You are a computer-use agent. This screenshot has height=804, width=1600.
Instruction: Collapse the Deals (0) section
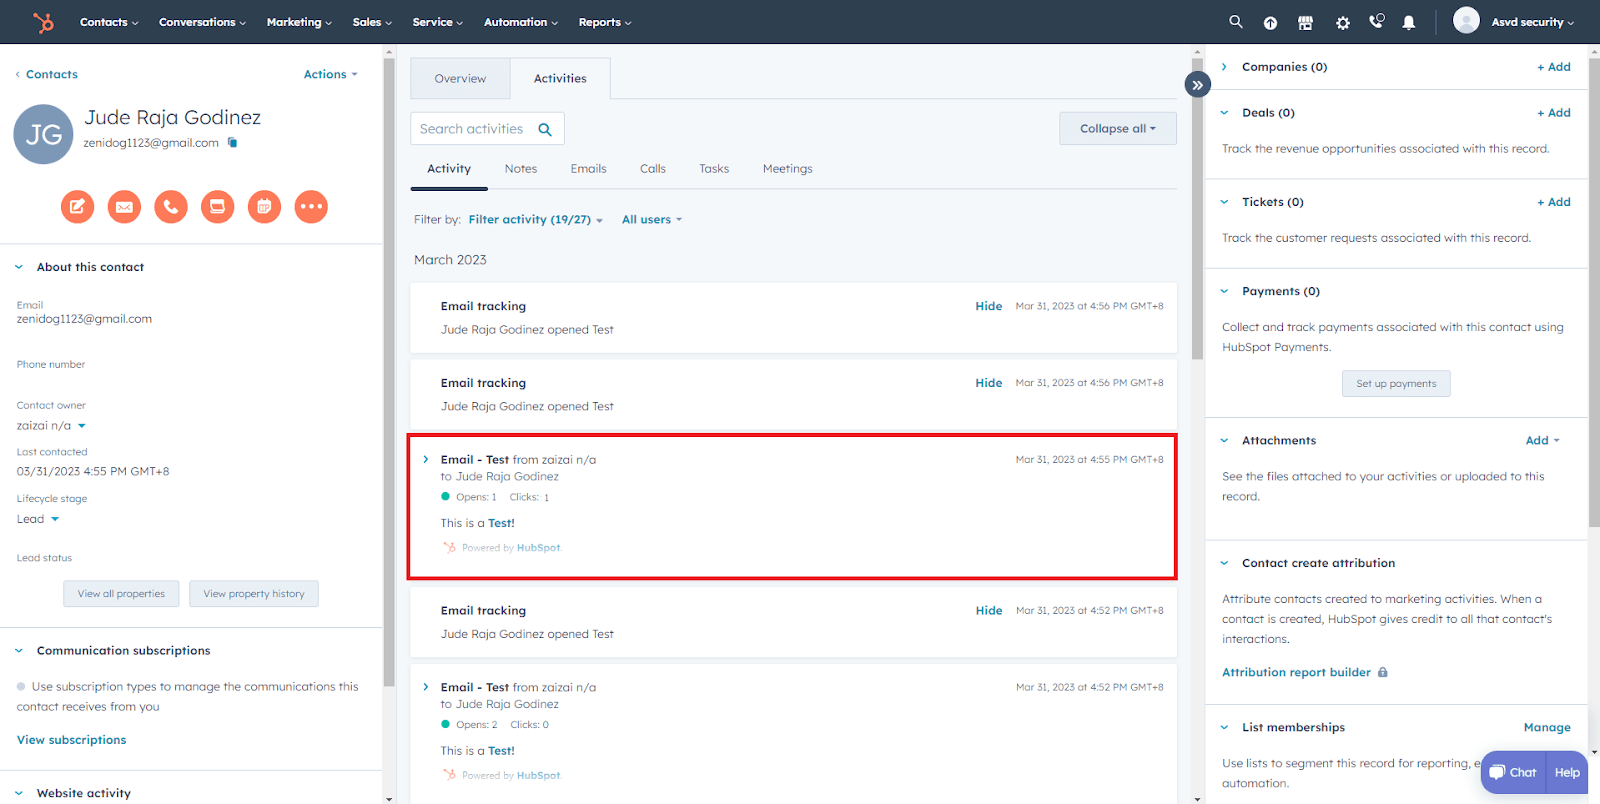pyautogui.click(x=1224, y=113)
